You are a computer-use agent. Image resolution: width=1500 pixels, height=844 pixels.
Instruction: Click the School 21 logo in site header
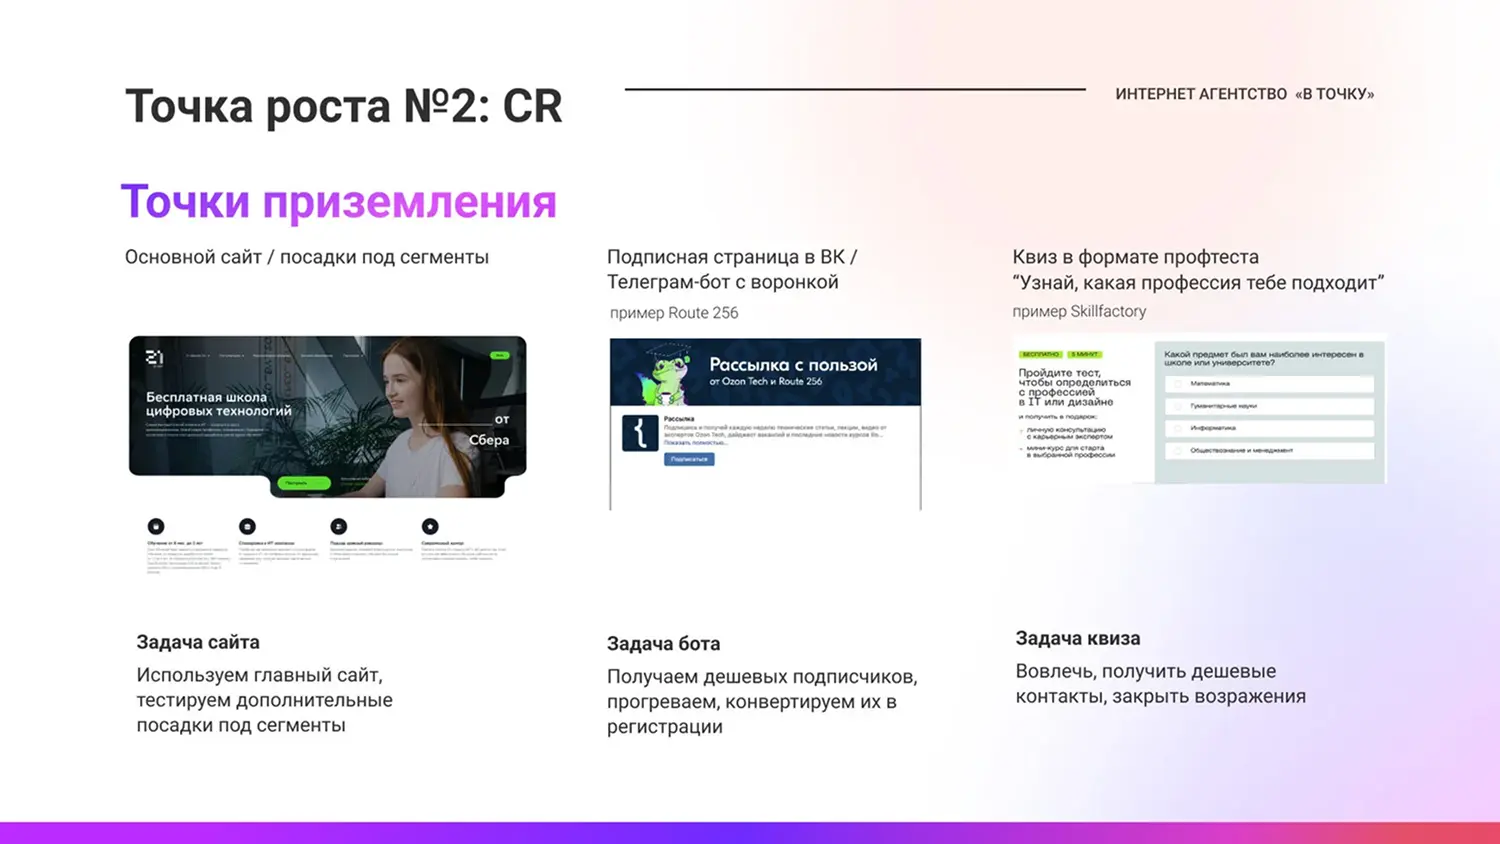154,358
